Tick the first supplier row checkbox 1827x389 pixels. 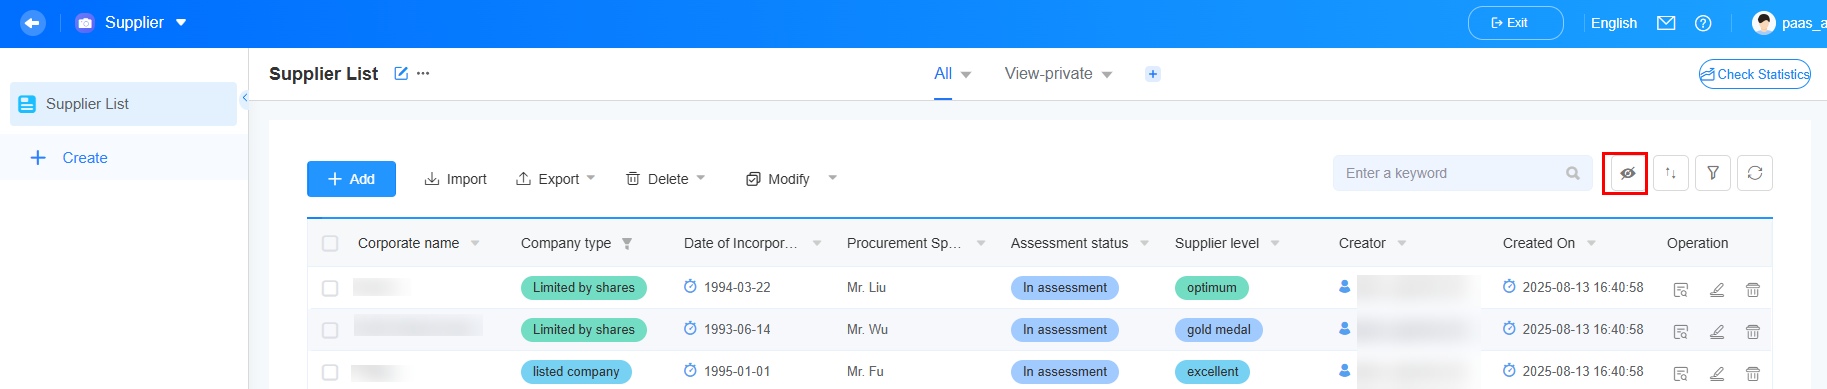point(330,288)
